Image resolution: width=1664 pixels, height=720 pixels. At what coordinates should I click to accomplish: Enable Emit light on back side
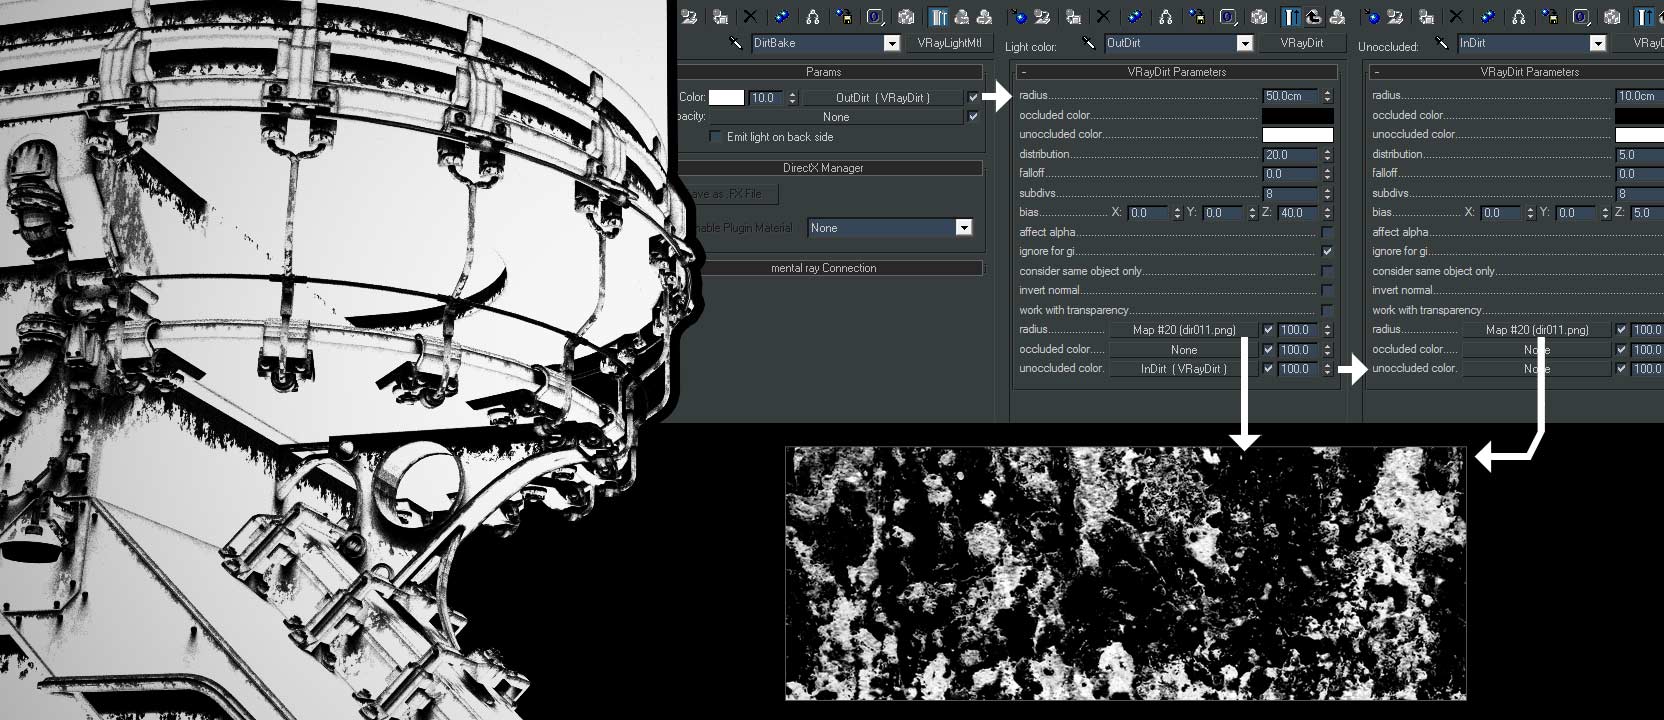(x=715, y=137)
